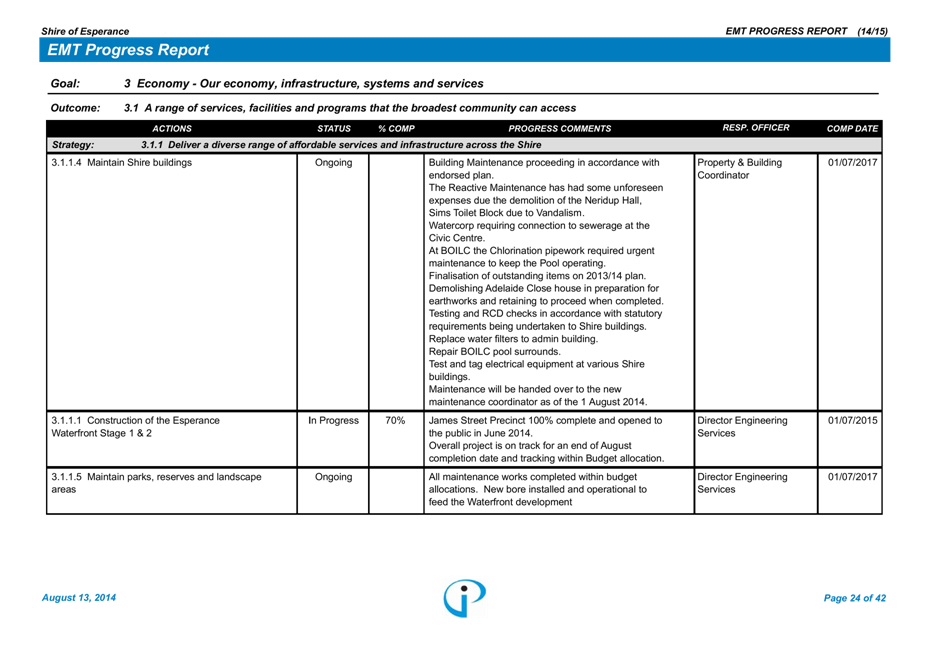Click the COMP DATE column header
Screen dimensions: 928x657
tap(852, 128)
